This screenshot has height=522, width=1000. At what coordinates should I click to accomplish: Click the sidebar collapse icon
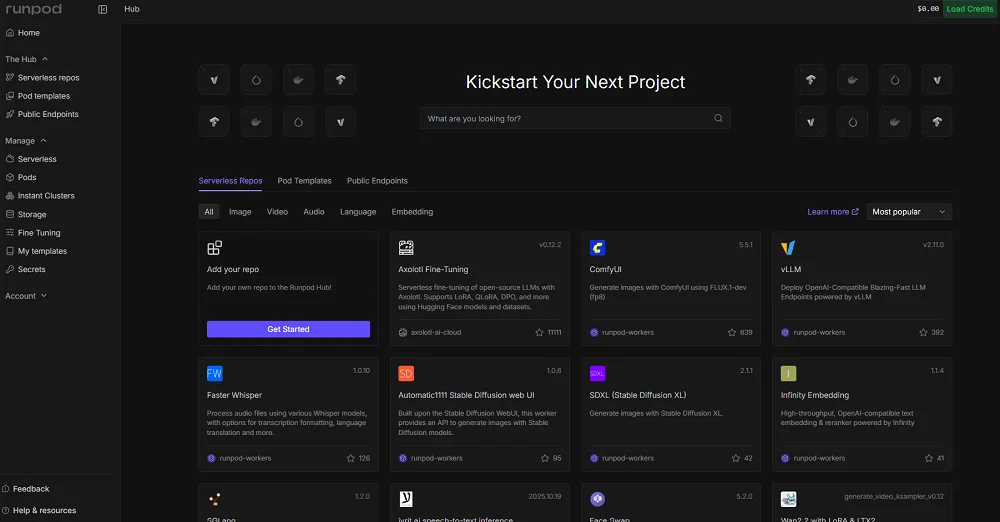coord(103,9)
